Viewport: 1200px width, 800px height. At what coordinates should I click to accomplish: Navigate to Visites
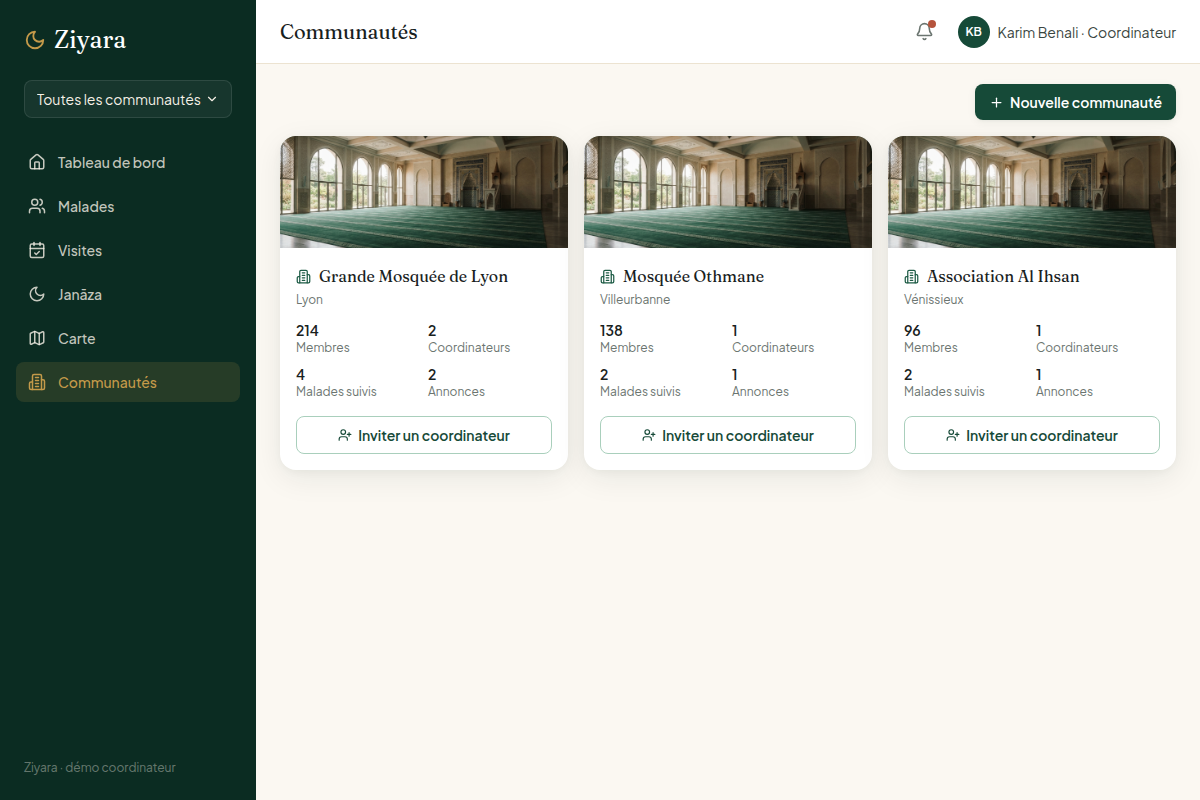coord(128,250)
